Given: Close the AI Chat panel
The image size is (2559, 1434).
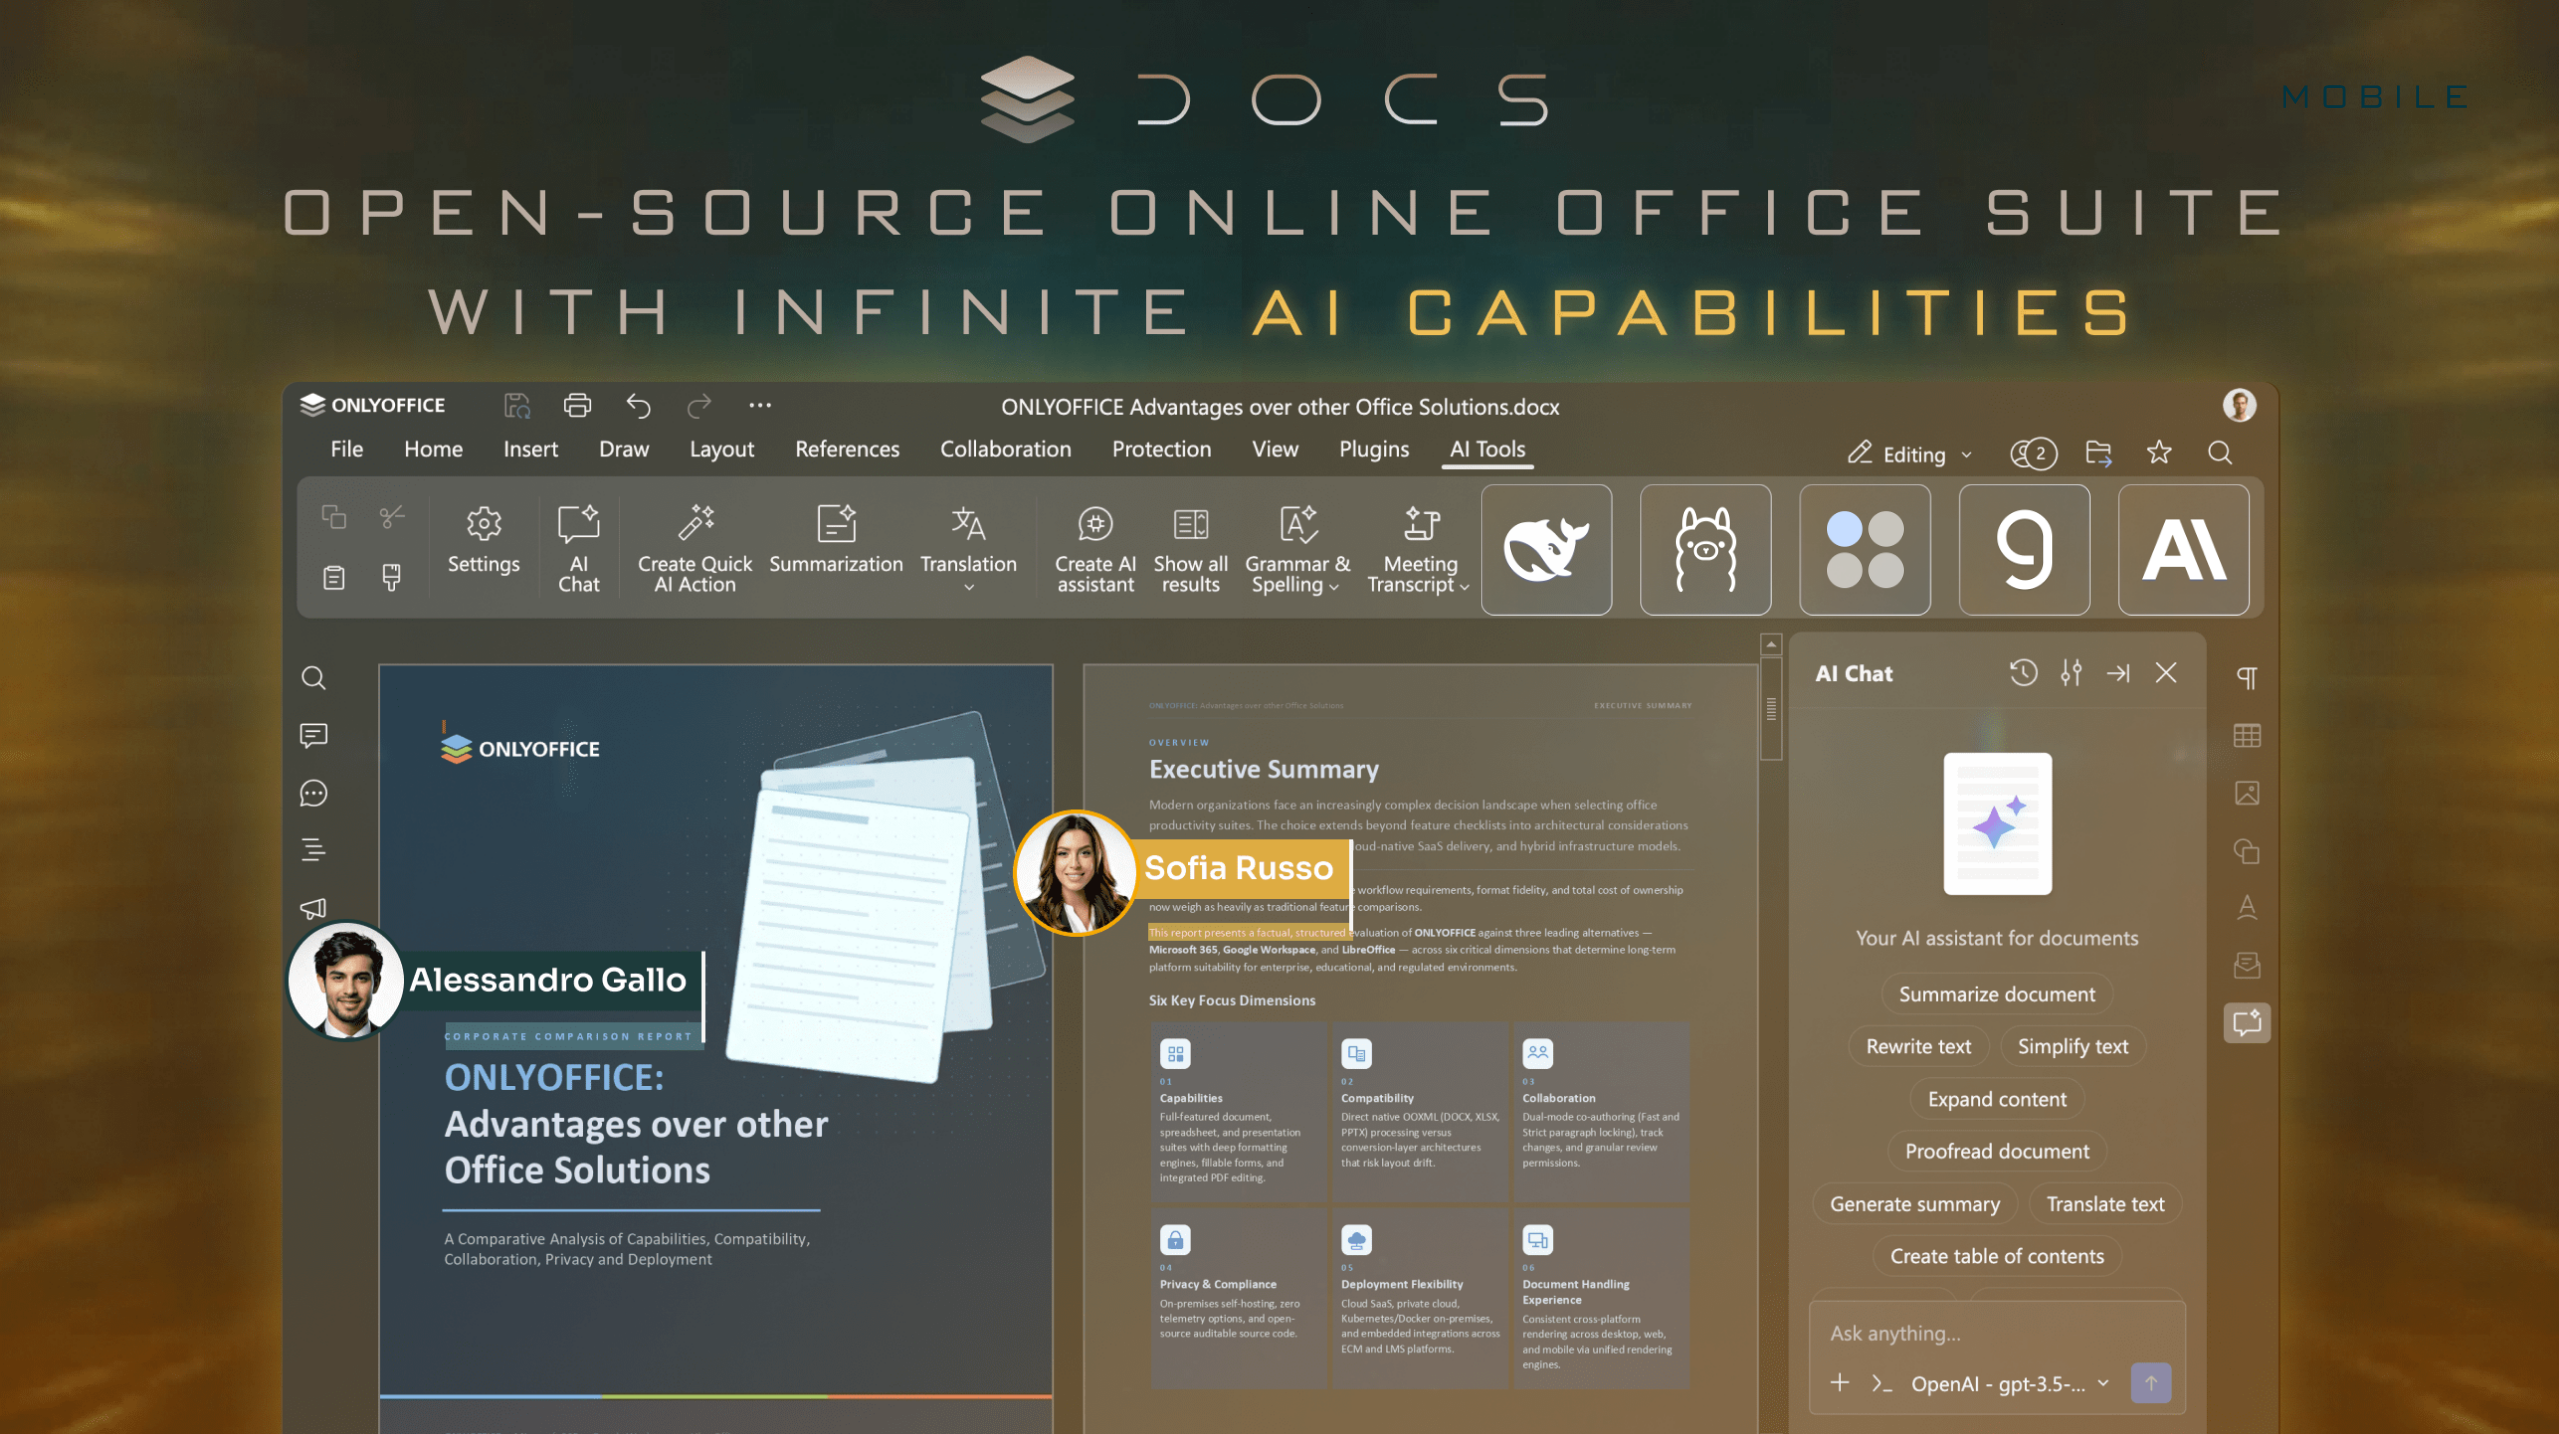Looking at the screenshot, I should (2165, 673).
